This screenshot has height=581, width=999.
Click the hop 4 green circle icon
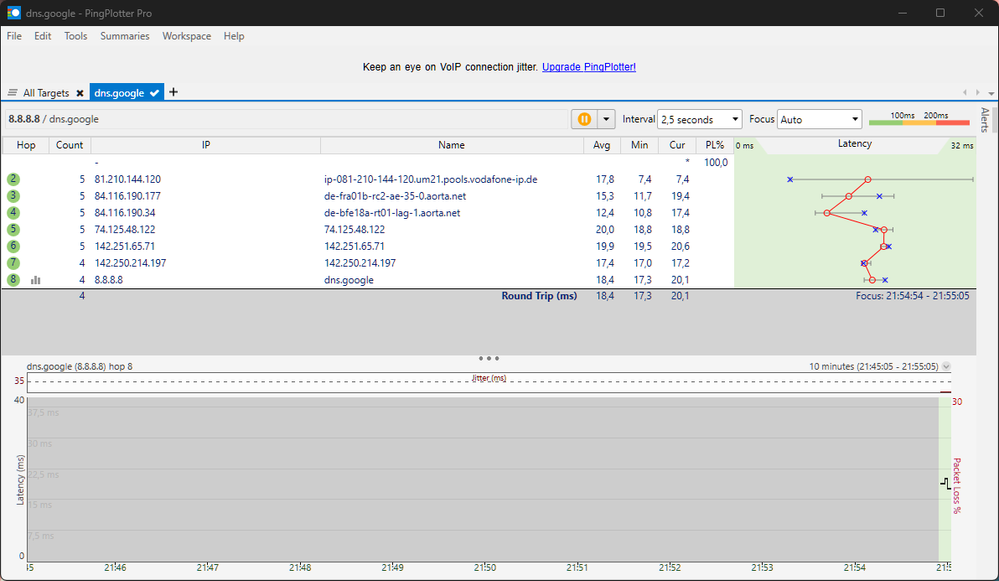13,213
